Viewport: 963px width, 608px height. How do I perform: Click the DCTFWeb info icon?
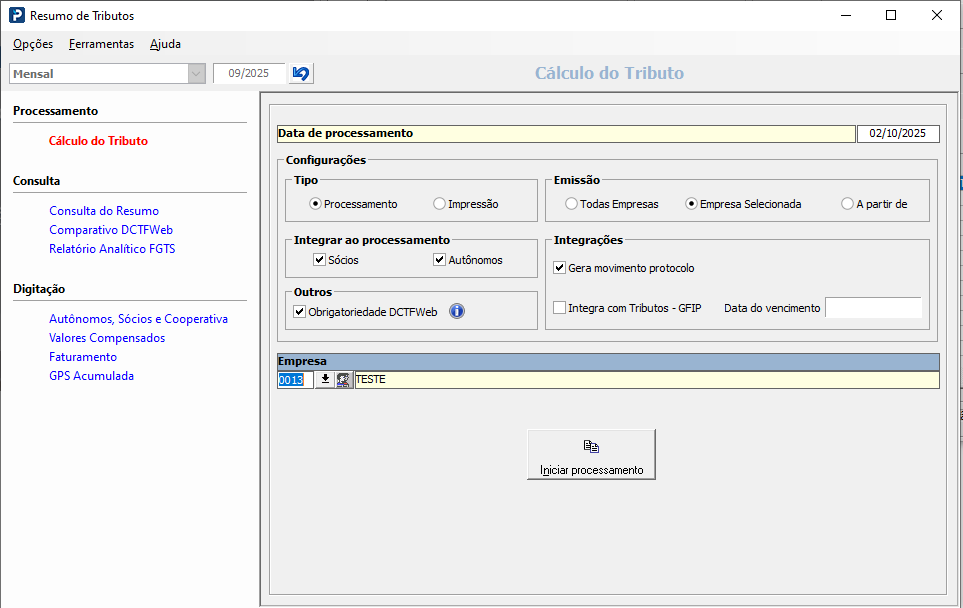tap(457, 311)
